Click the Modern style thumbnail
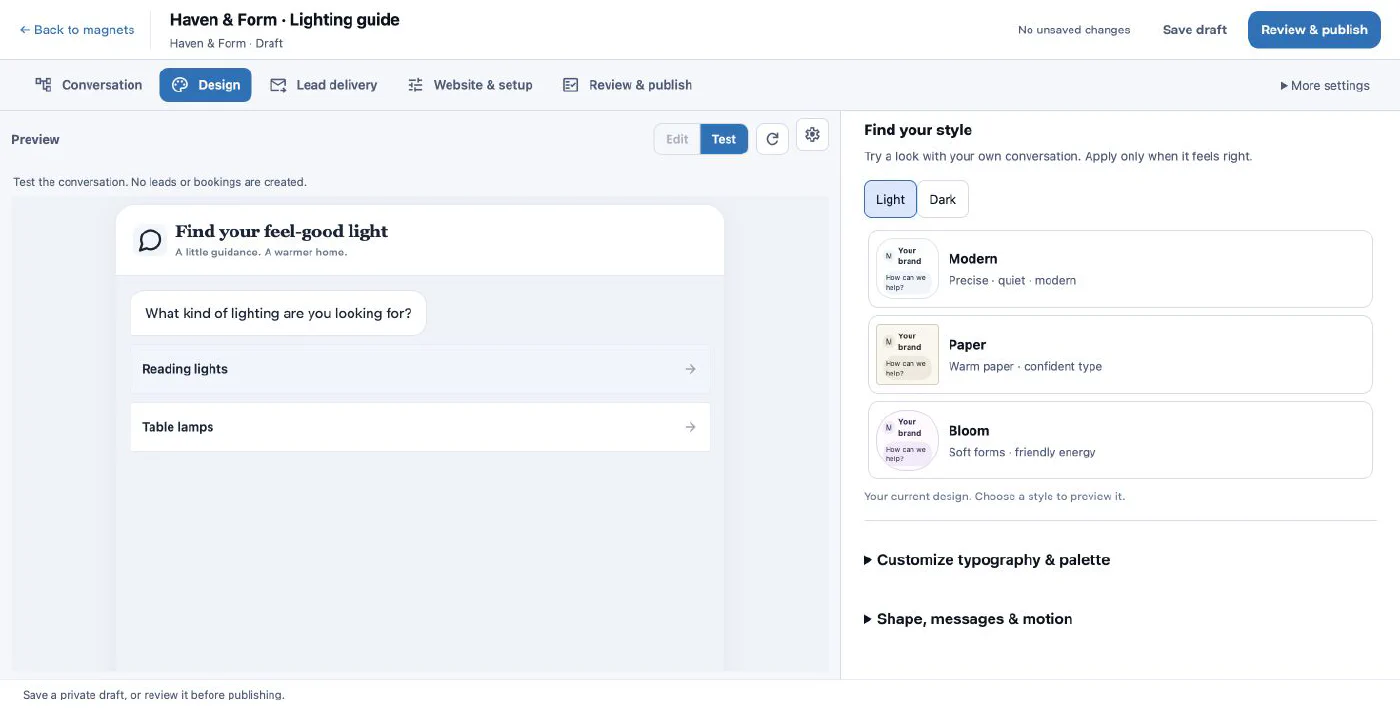The image size is (1400, 710). pos(907,269)
